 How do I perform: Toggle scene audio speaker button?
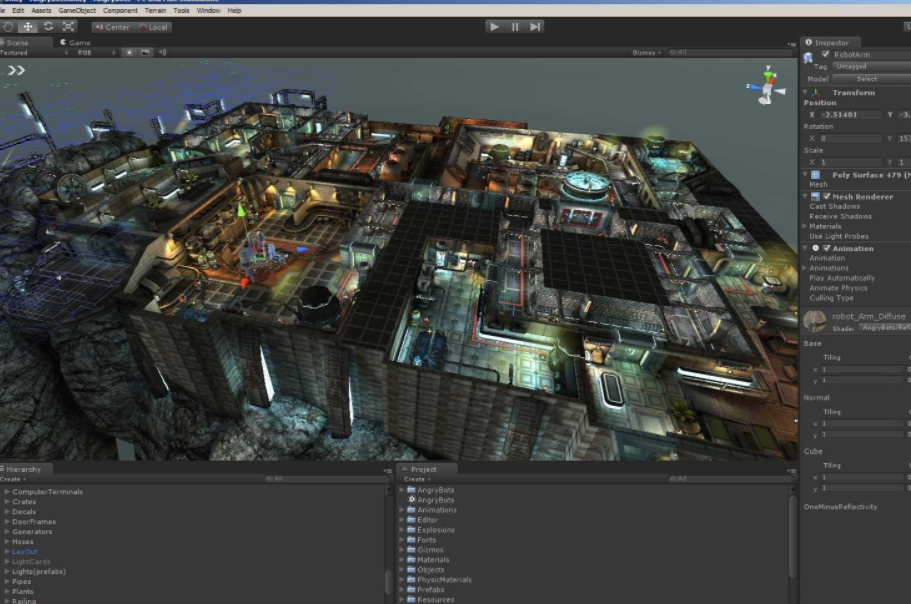pyautogui.click(x=162, y=52)
